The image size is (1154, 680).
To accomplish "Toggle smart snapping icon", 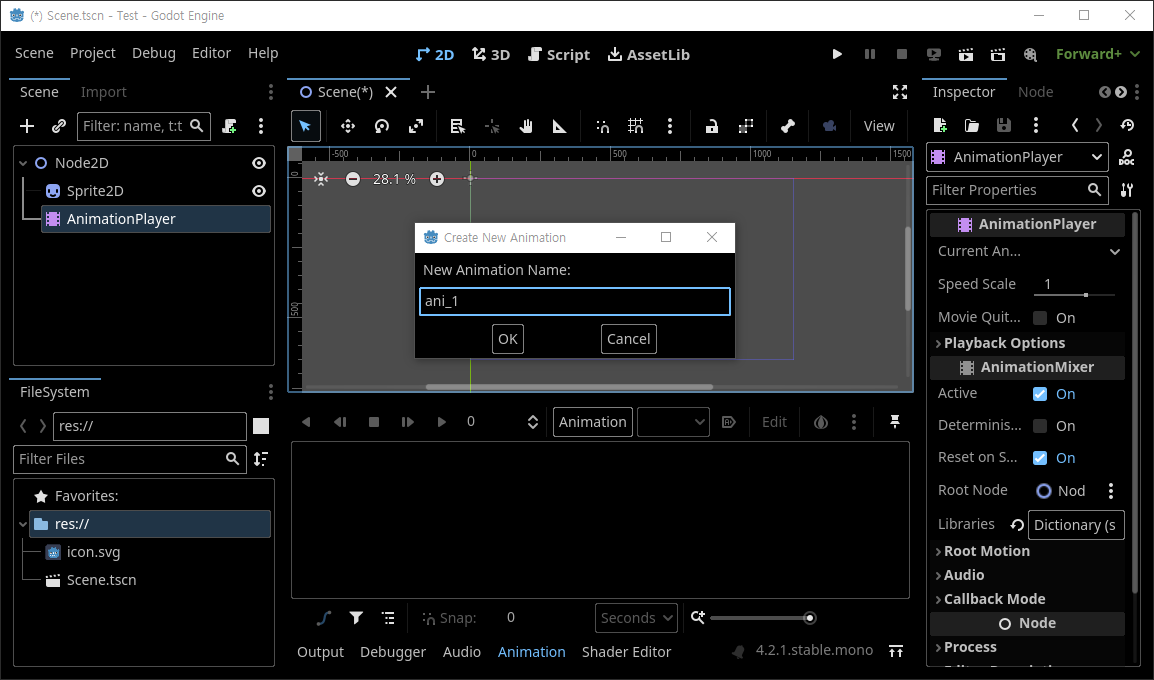I will click(x=603, y=127).
